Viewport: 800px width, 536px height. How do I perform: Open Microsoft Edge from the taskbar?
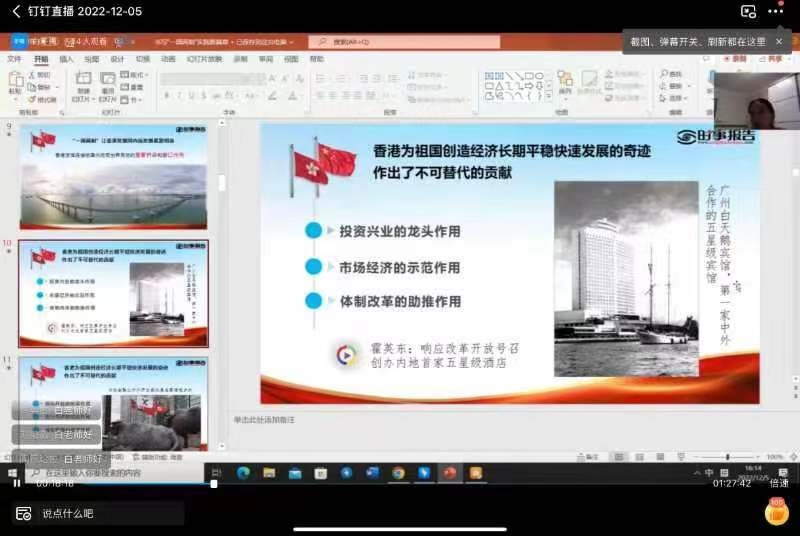pos(243,473)
